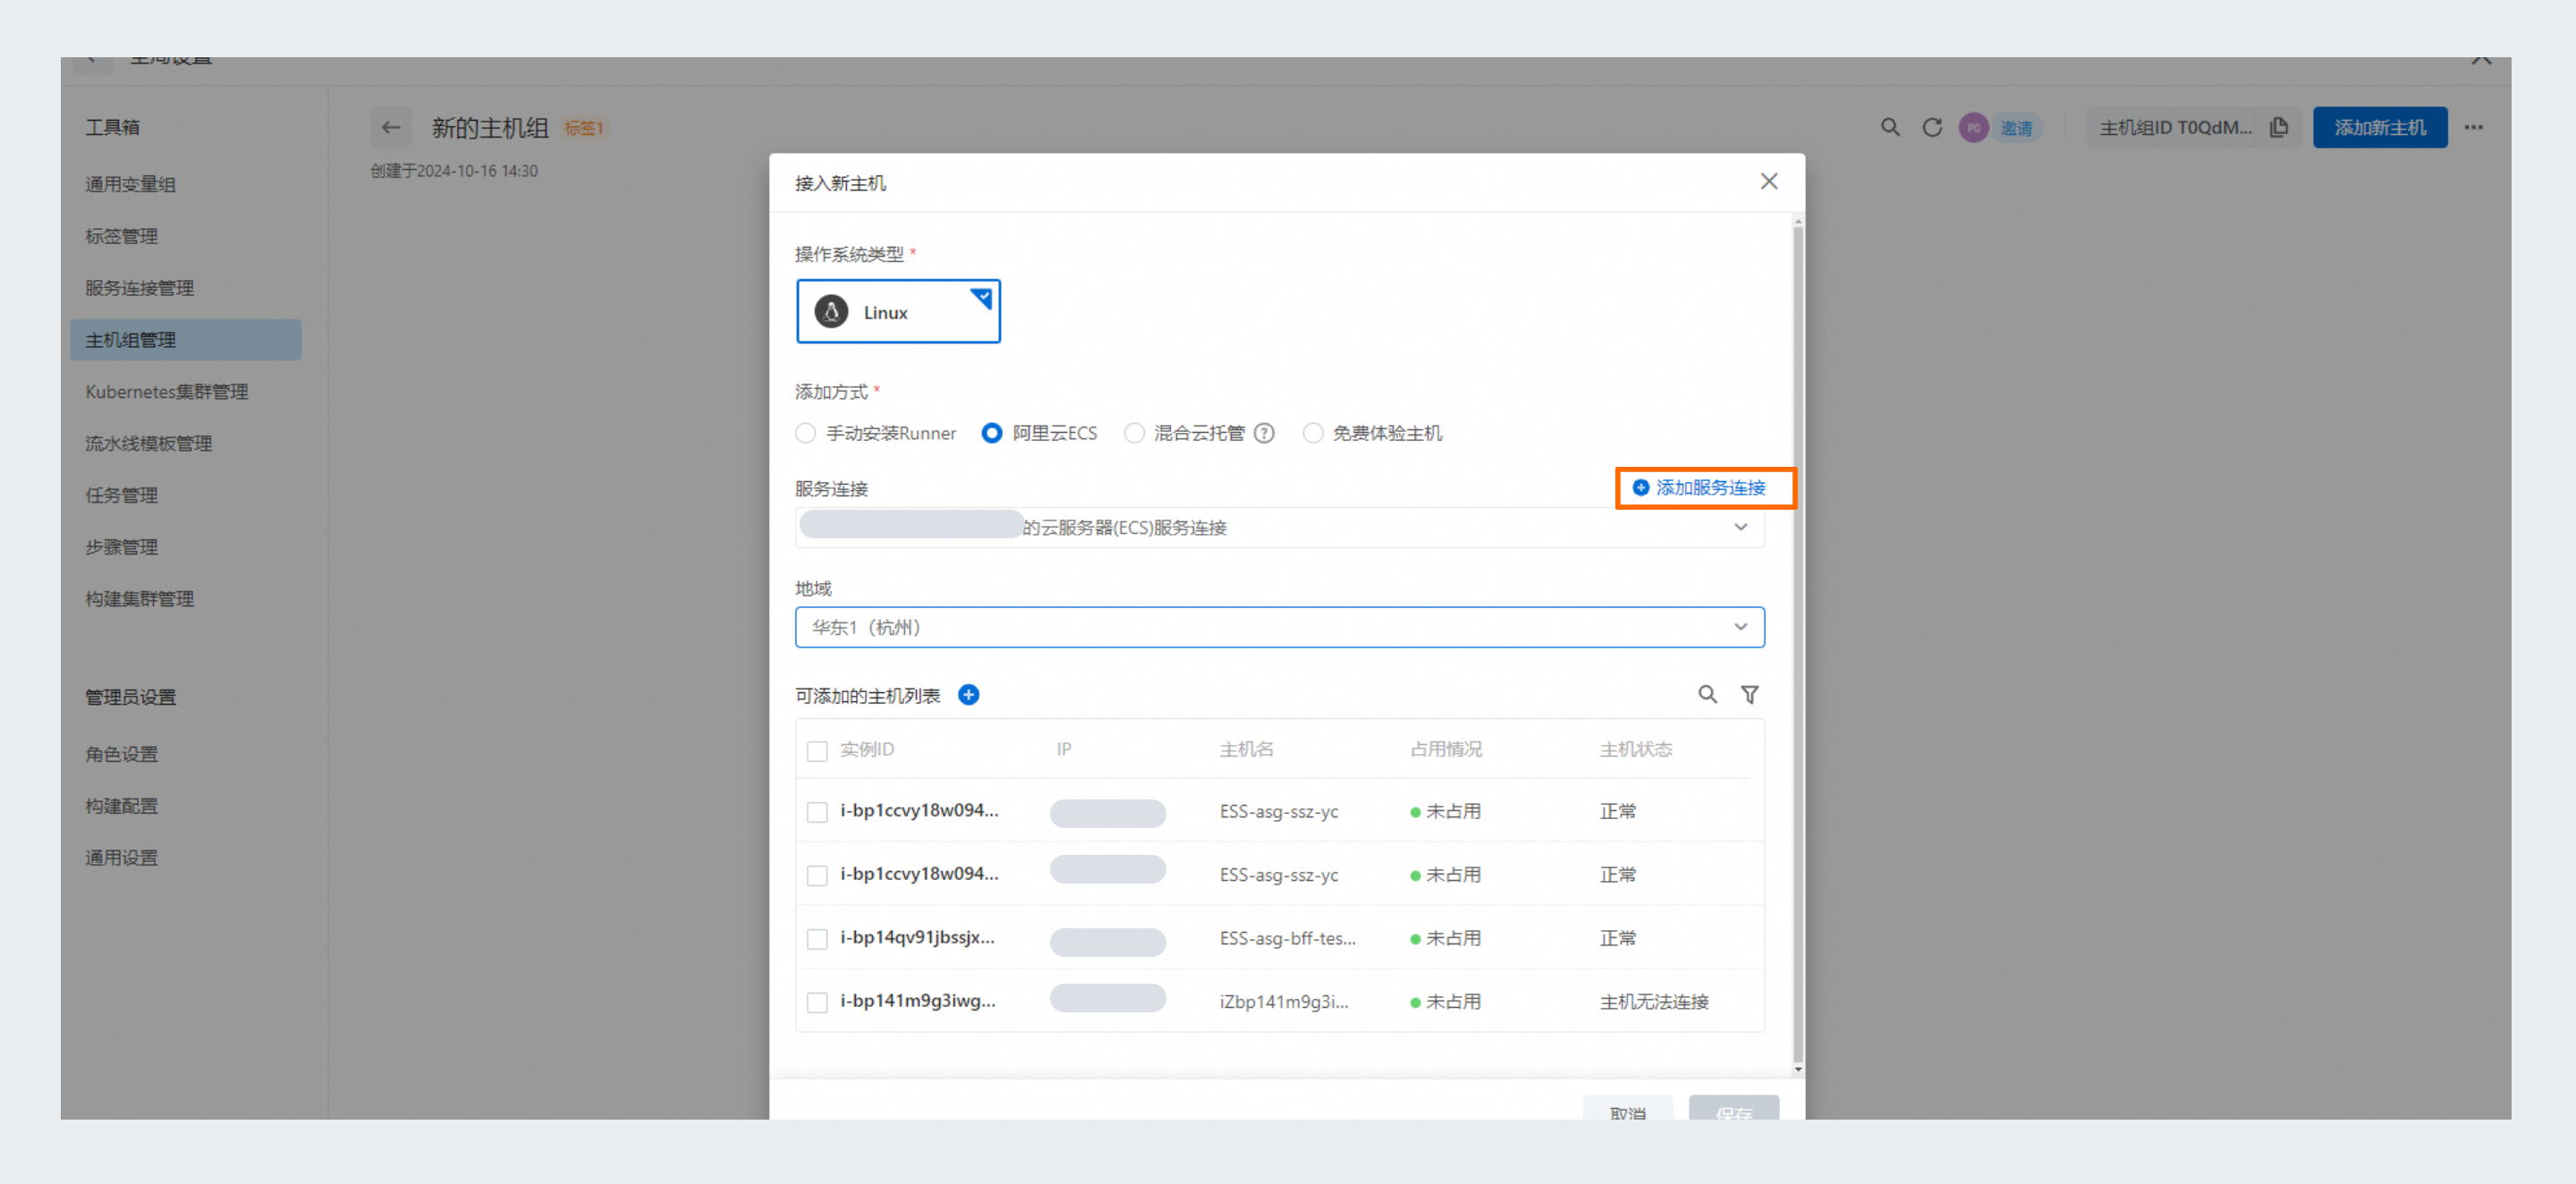Check the i-bp141m9g3iwg host row

point(817,1002)
